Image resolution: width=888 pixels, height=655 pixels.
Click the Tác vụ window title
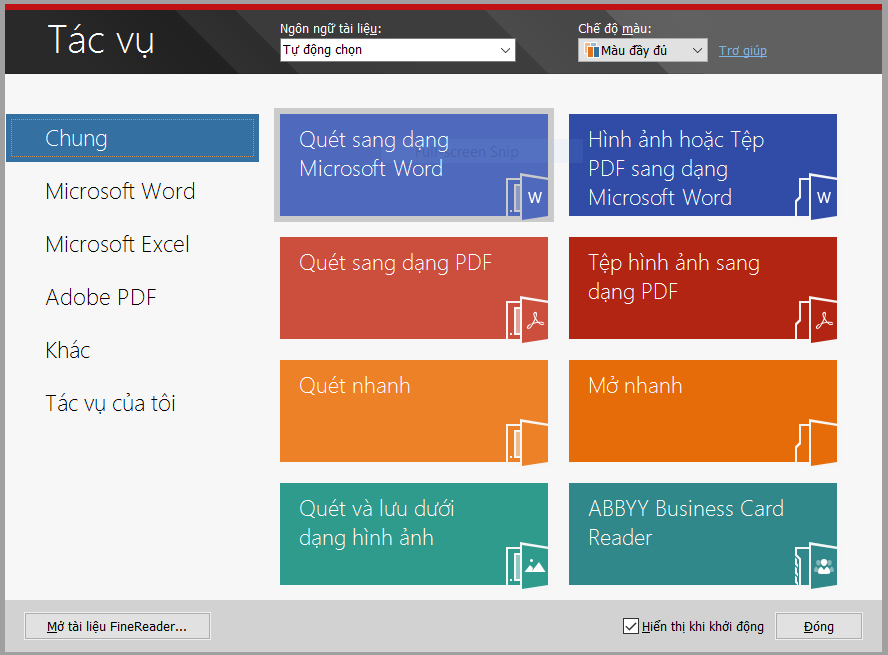pyautogui.click(x=101, y=40)
